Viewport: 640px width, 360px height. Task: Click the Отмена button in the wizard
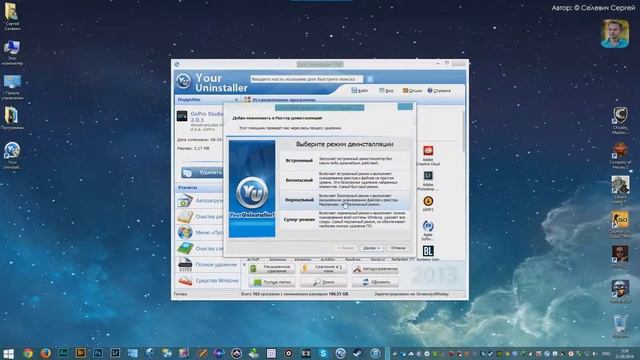[398, 248]
